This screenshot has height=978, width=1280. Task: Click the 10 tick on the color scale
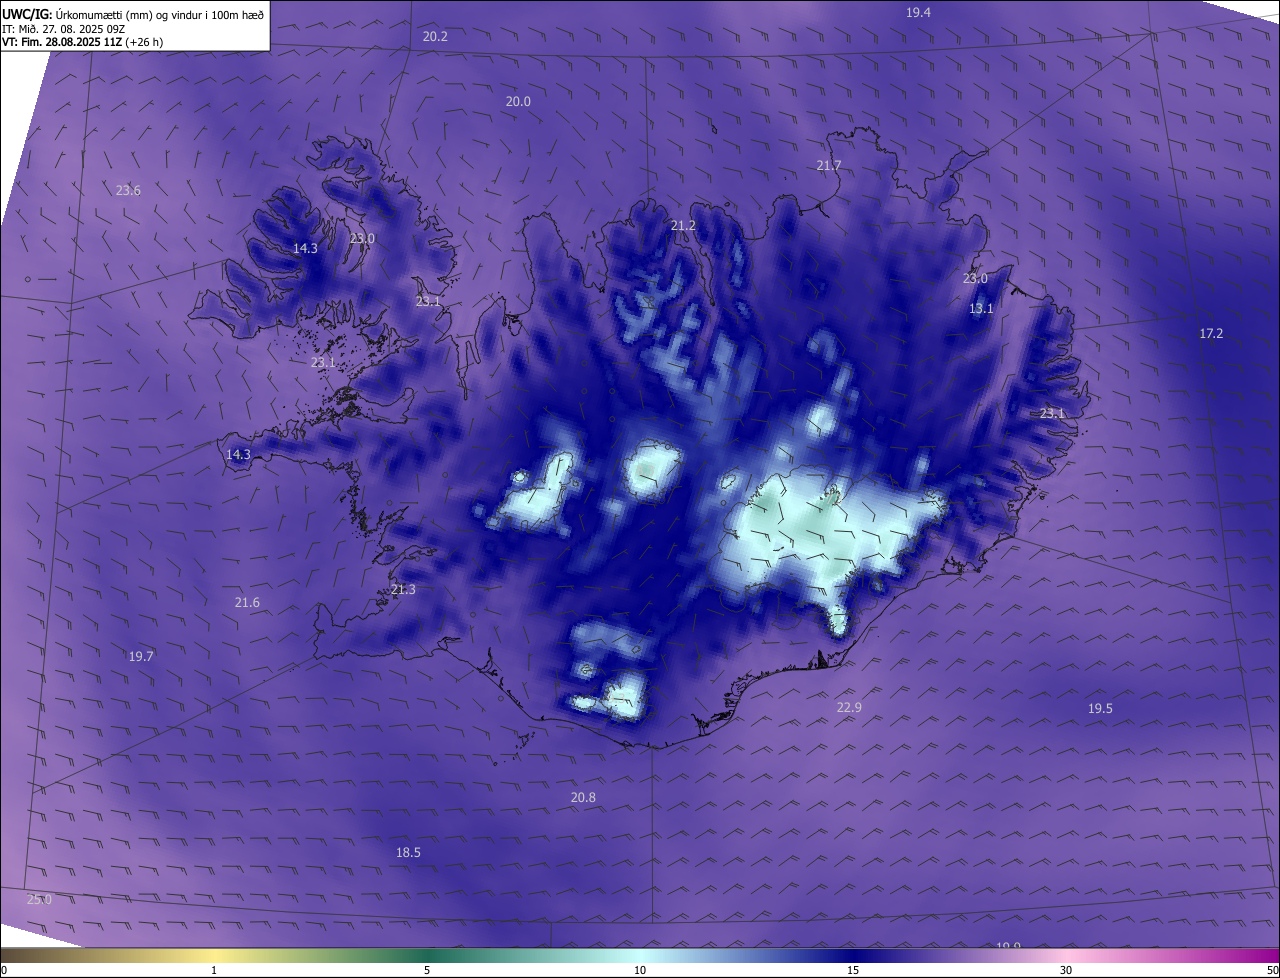(x=640, y=970)
